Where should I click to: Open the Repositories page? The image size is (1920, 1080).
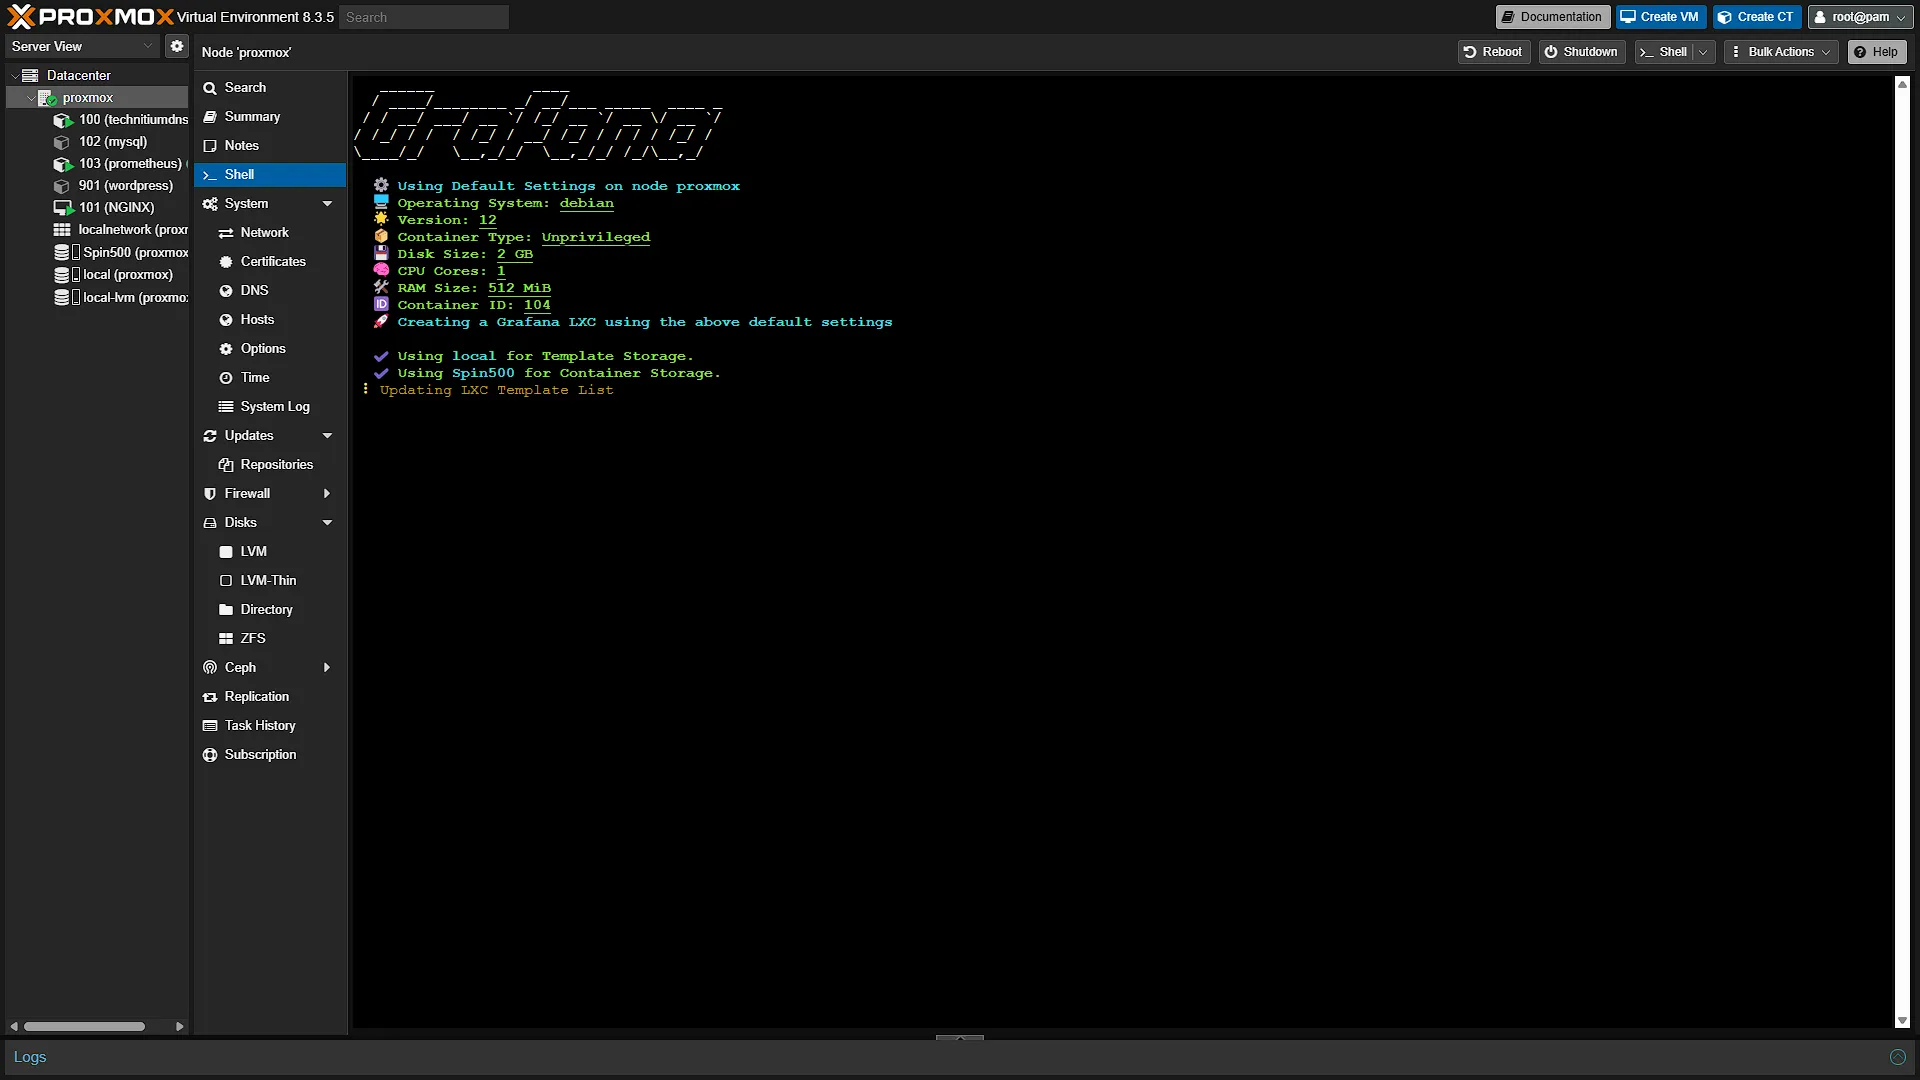(270, 464)
